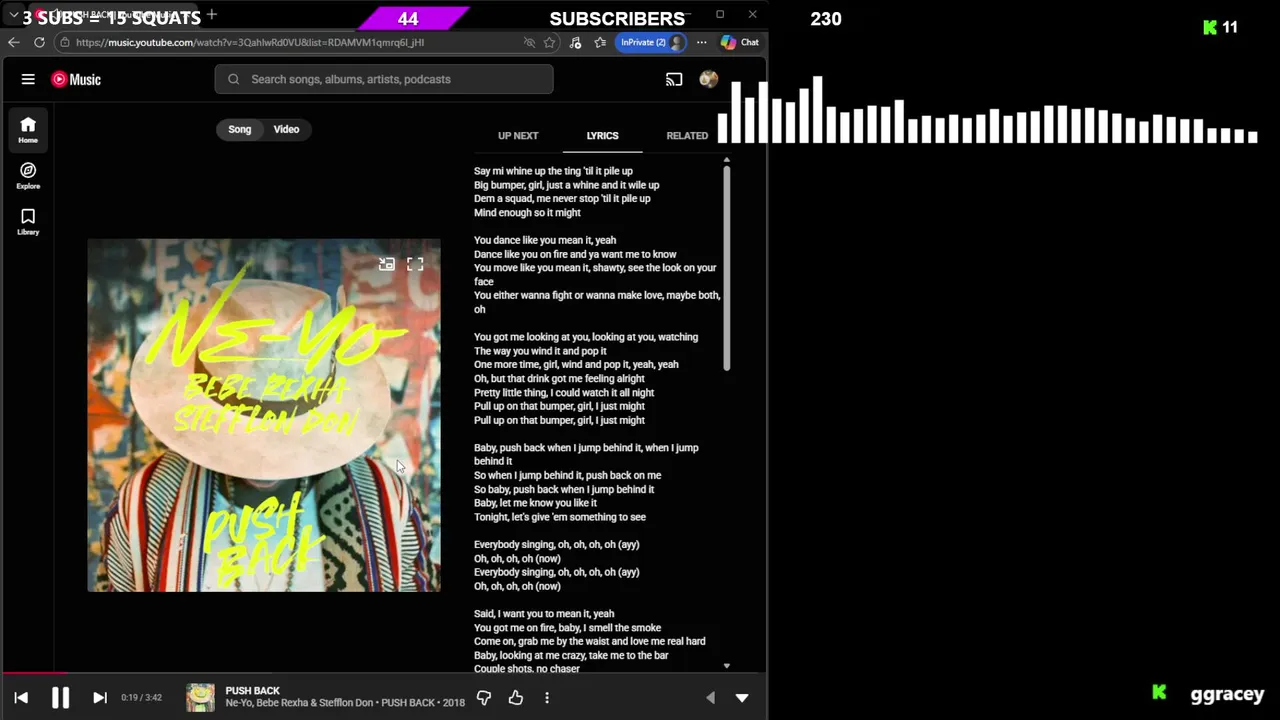The width and height of the screenshot is (1280, 720).
Task: Click lyric 'Said, I want you to mean it'
Action: 544,614
